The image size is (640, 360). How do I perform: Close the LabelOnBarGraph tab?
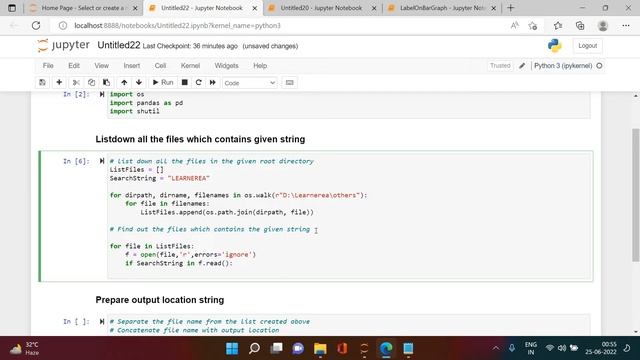coord(493,8)
